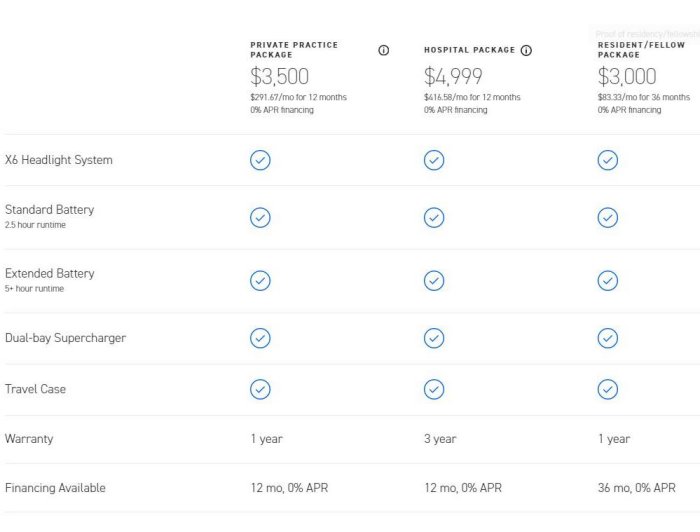Click Standard Battery checkmark under Resident/Fellow Package
Screen dimensions: 700x532
click(607, 217)
